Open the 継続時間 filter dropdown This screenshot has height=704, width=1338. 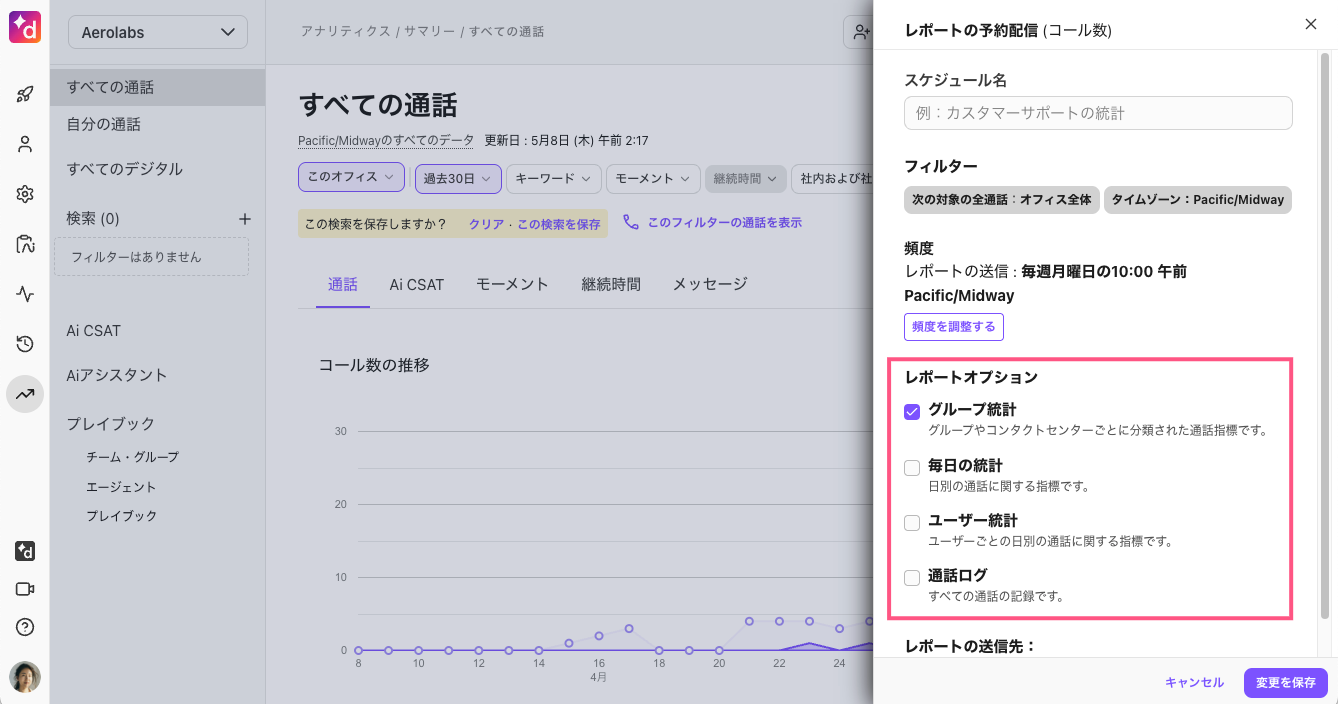click(745, 178)
